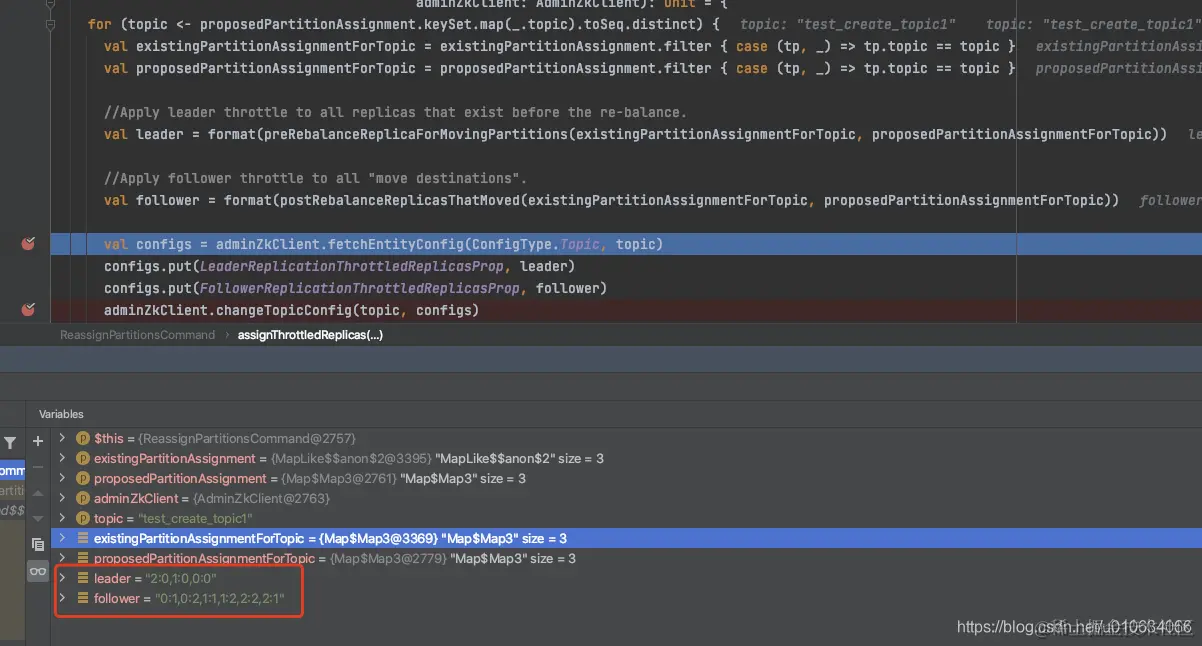Open the Variables tab
This screenshot has width=1202, height=646.
61,414
